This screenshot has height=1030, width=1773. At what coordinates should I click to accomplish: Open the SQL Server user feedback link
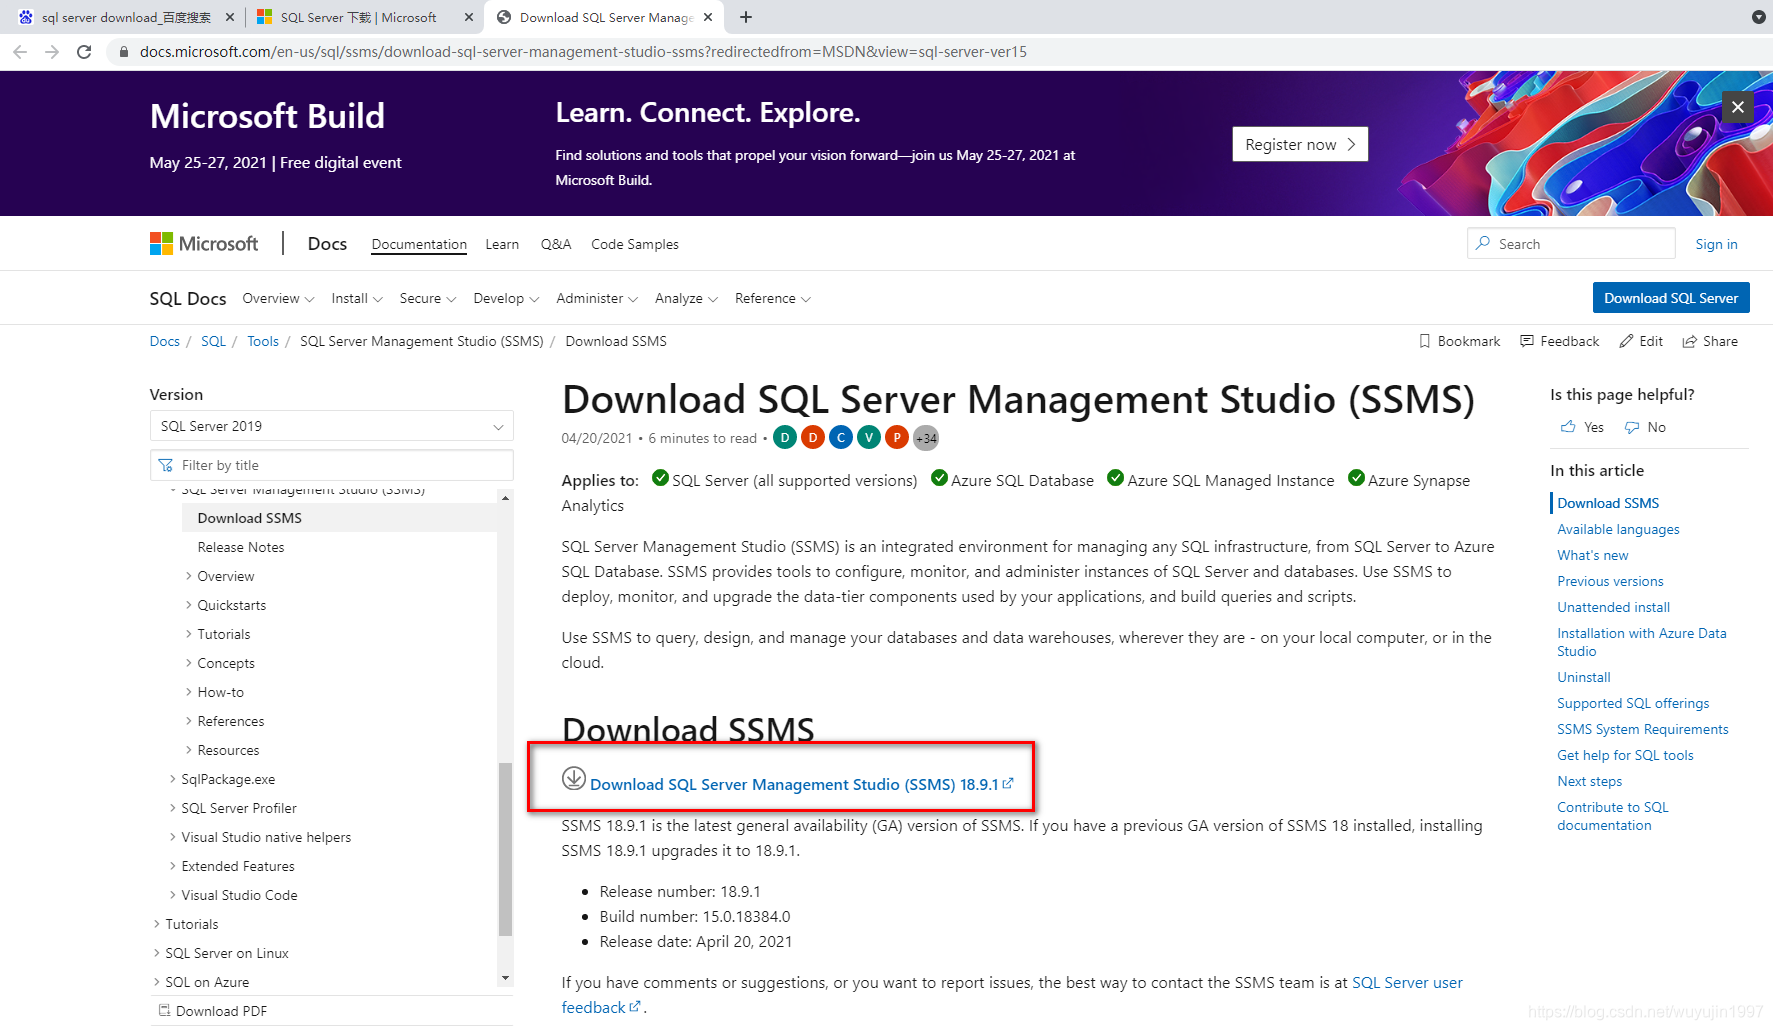(x=1407, y=983)
